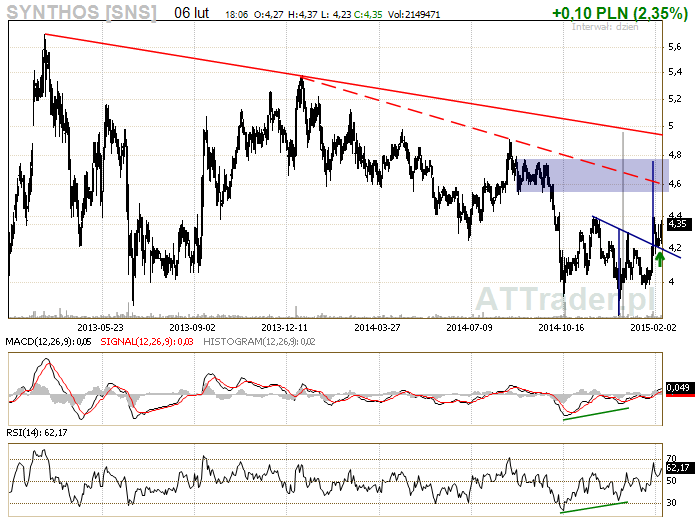Click x-axis date 2015-02-02

coord(653,328)
